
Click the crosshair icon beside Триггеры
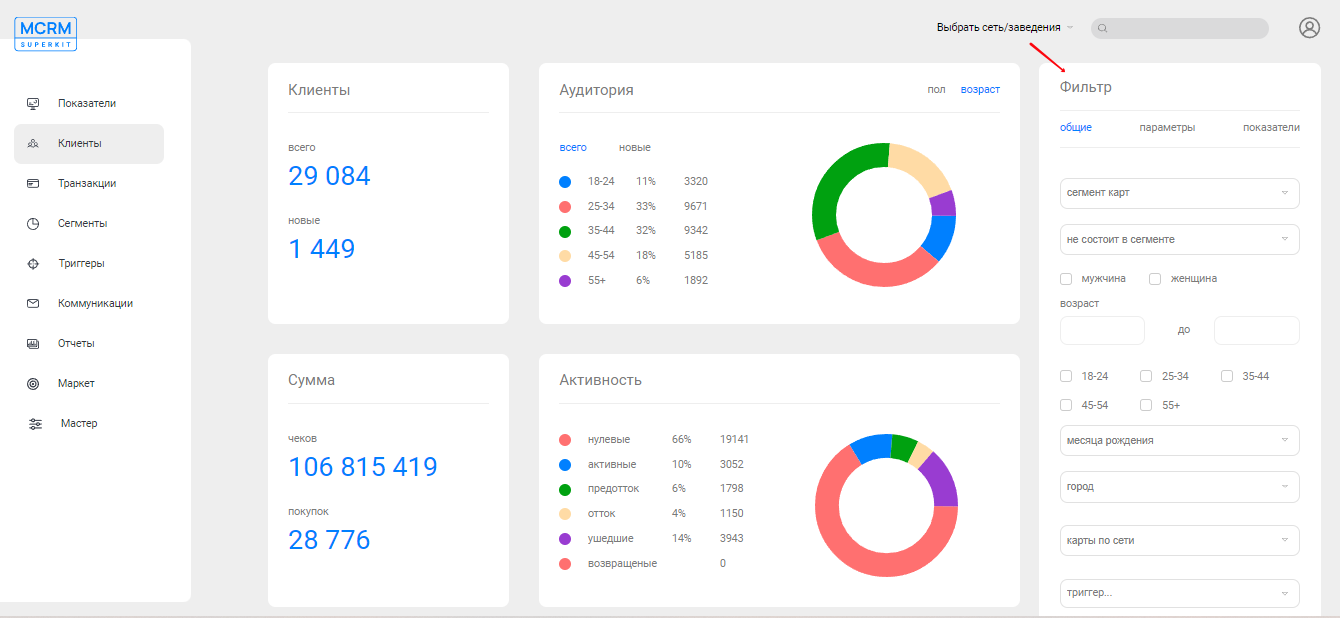[x=33, y=263]
